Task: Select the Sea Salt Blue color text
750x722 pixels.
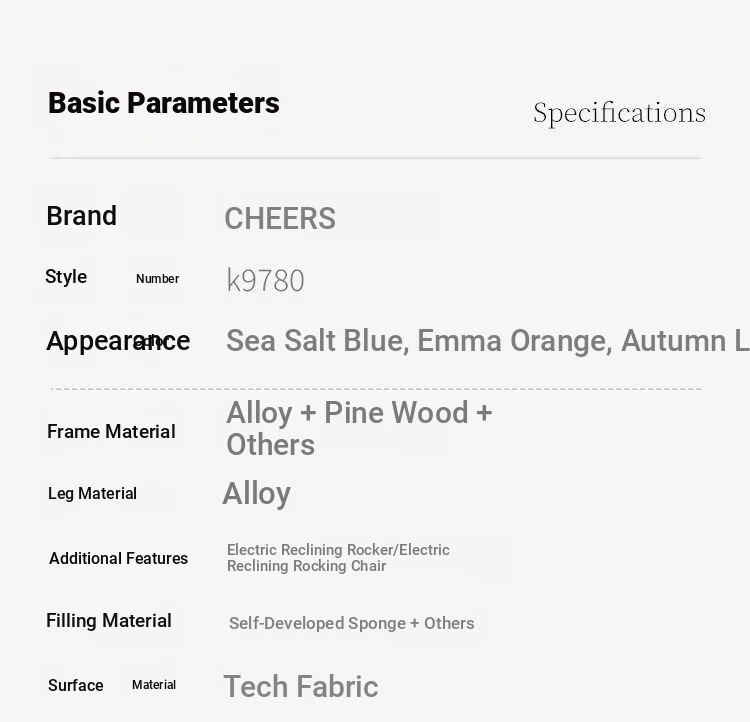Action: (x=318, y=341)
